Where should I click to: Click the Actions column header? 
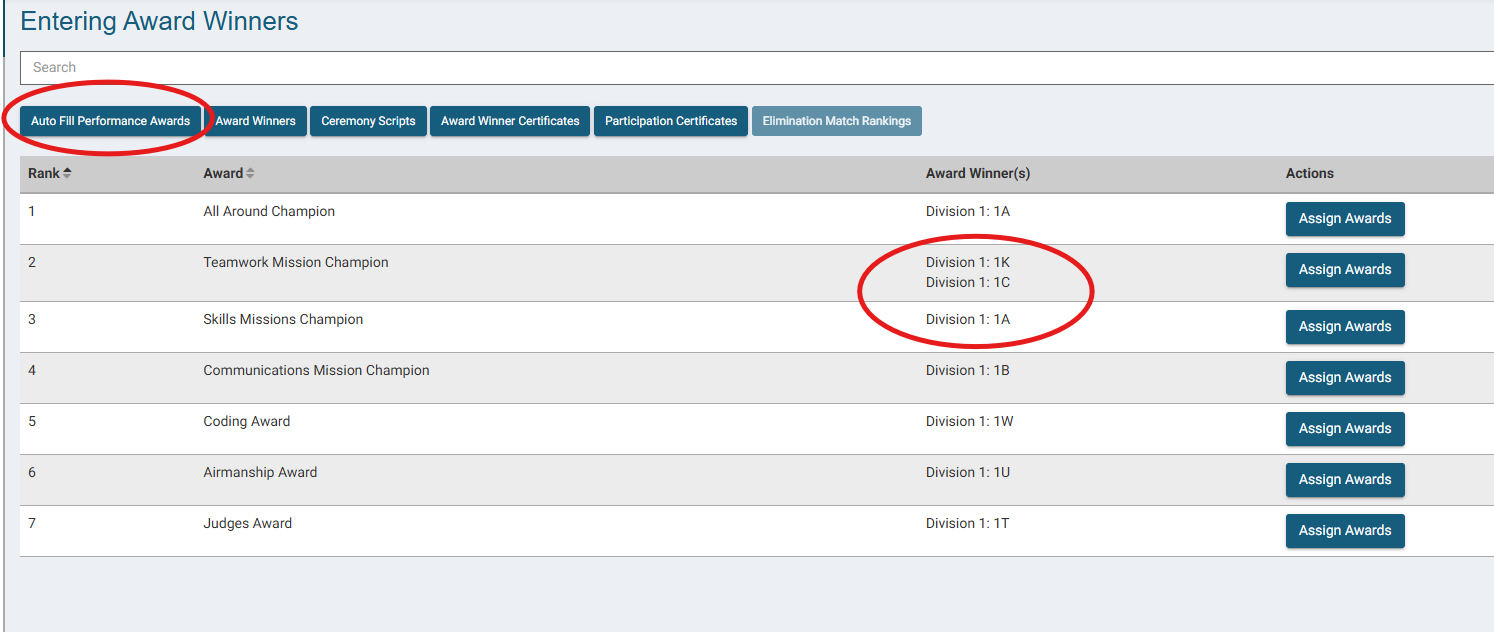(1310, 174)
